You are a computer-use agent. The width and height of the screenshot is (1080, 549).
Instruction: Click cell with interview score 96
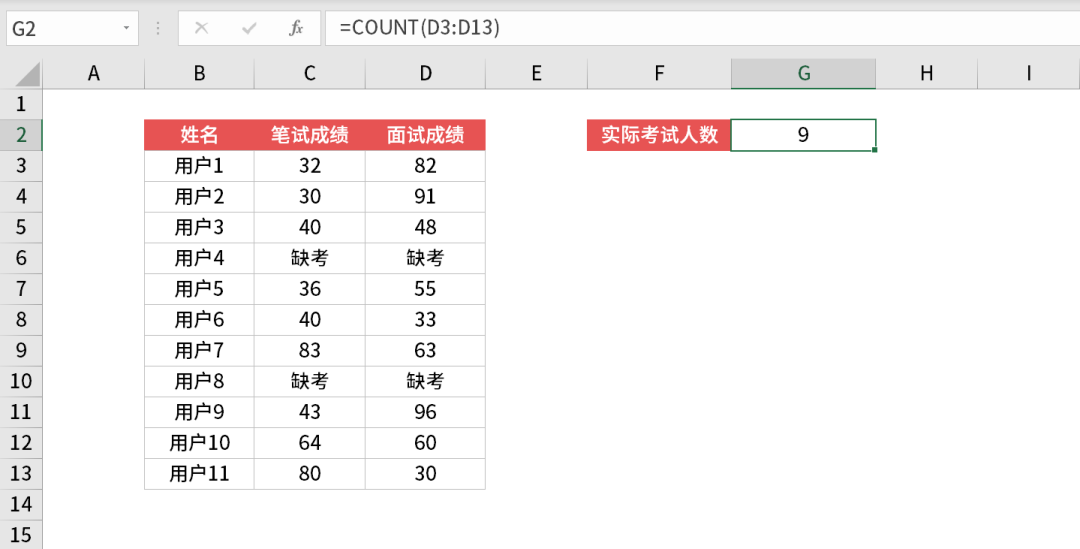425,411
